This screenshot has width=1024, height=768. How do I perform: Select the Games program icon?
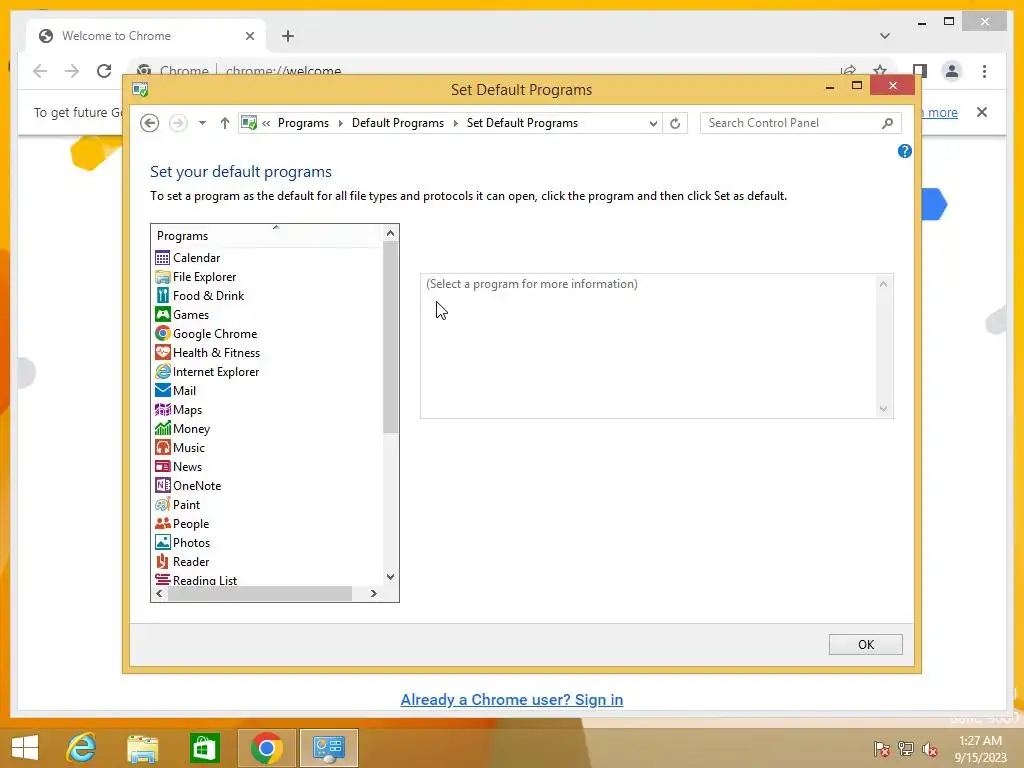coord(163,315)
